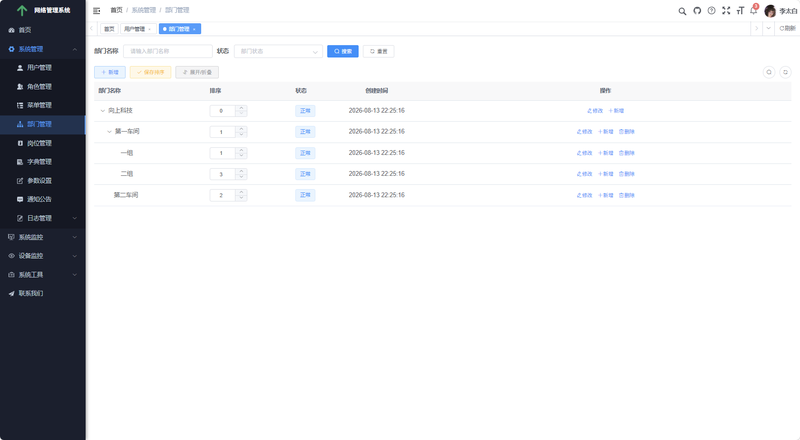
Task: Switch to the 用户管理 page tab
Action: tap(137, 29)
